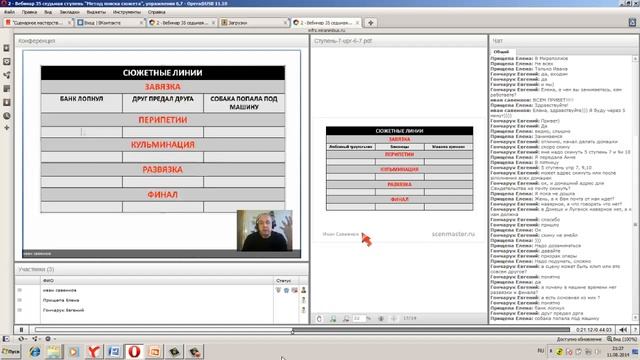Click the Opera icon on the taskbar
This screenshot has height=360, width=640.
[134, 351]
